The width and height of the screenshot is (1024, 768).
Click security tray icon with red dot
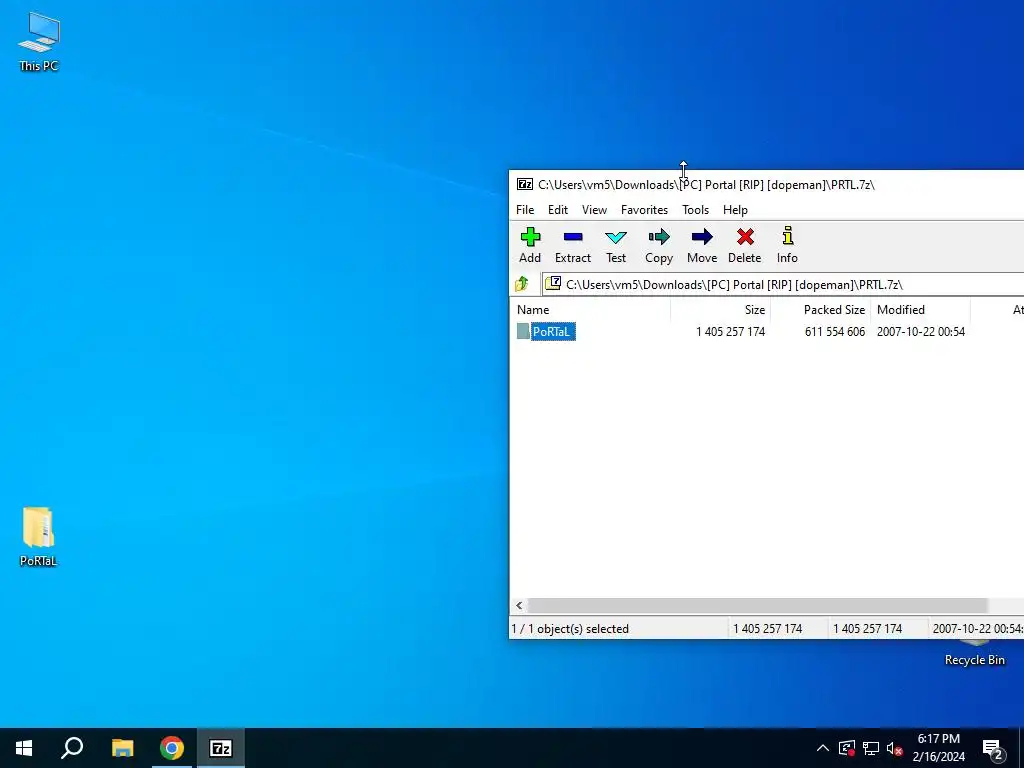point(847,748)
